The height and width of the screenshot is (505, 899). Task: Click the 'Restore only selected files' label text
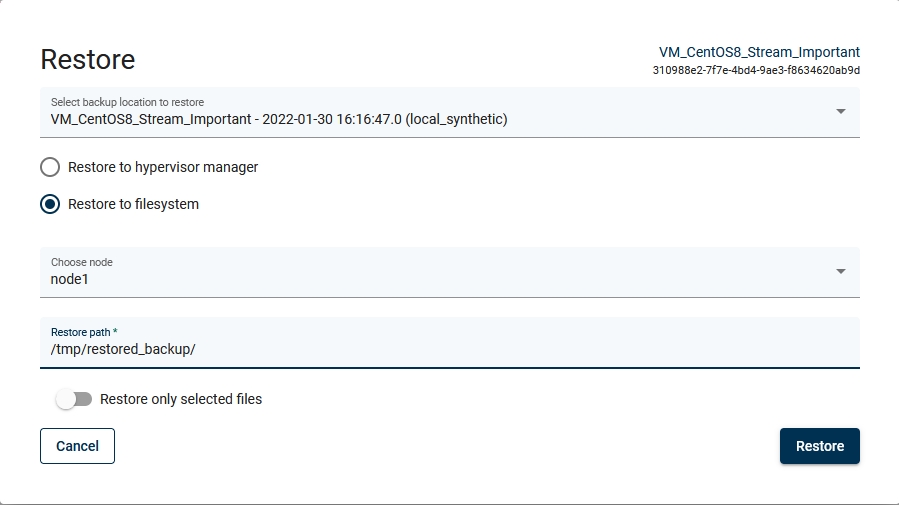click(181, 399)
